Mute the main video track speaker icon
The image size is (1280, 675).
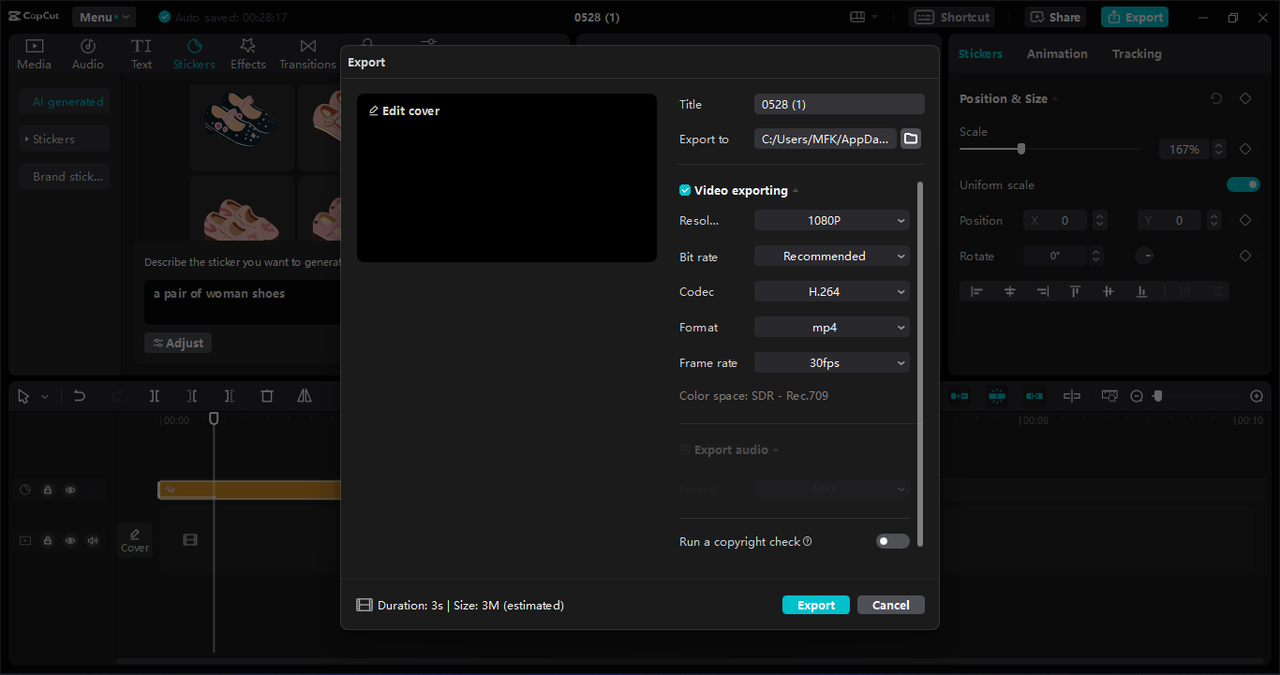(x=93, y=540)
